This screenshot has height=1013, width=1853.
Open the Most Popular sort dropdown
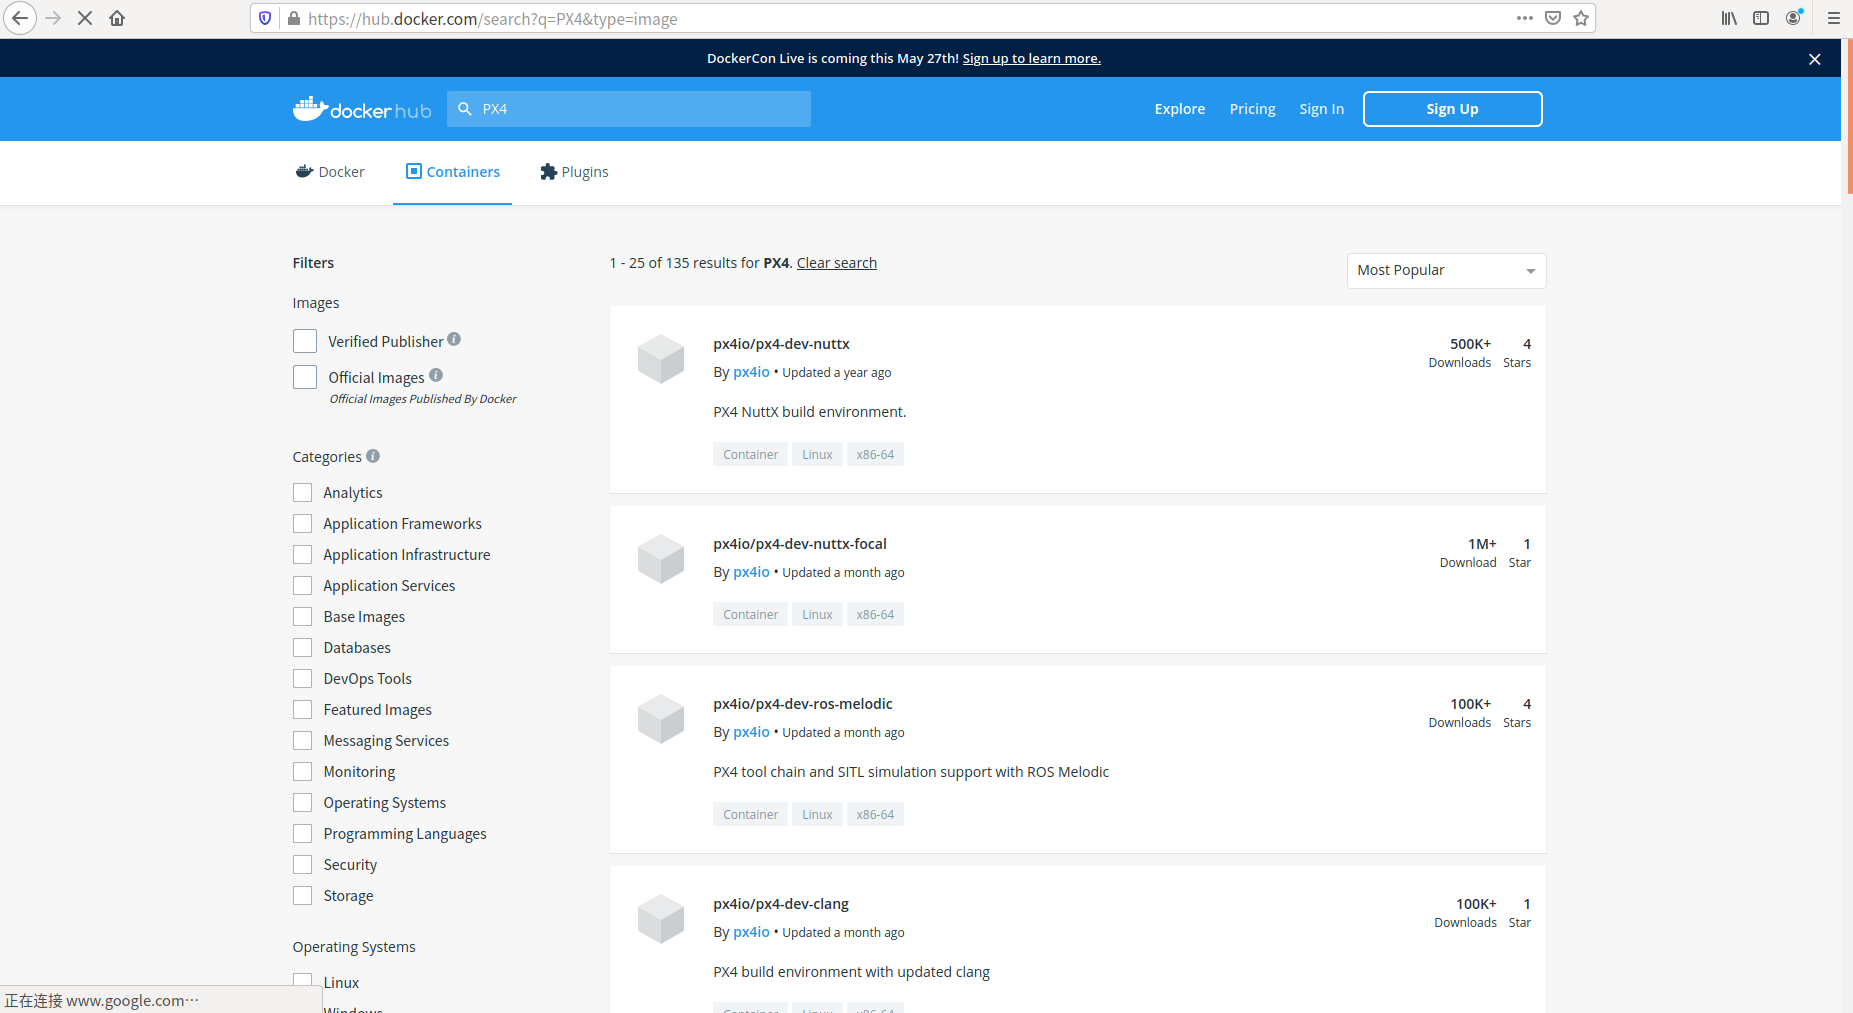coord(1445,270)
